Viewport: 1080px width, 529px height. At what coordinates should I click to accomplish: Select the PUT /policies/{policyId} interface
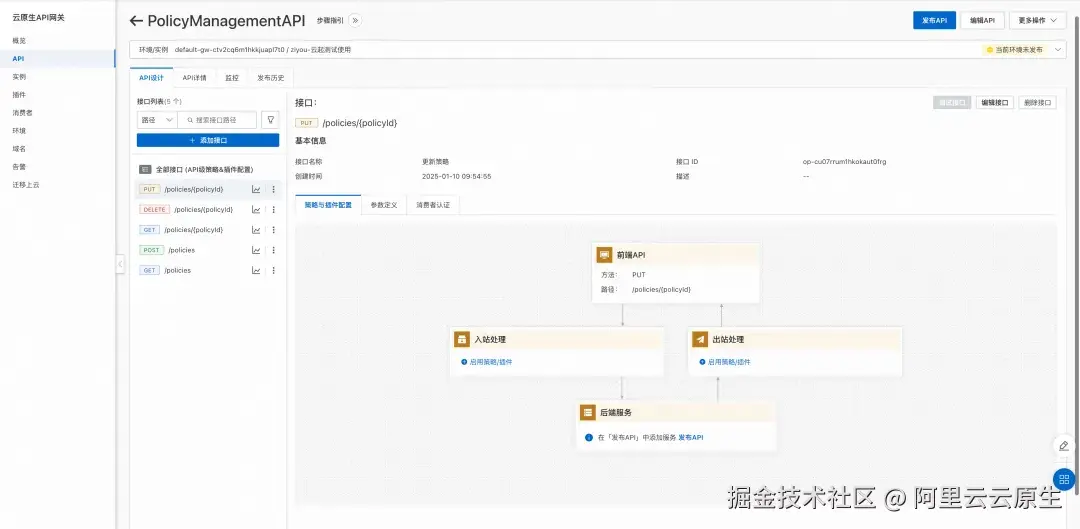[208, 189]
